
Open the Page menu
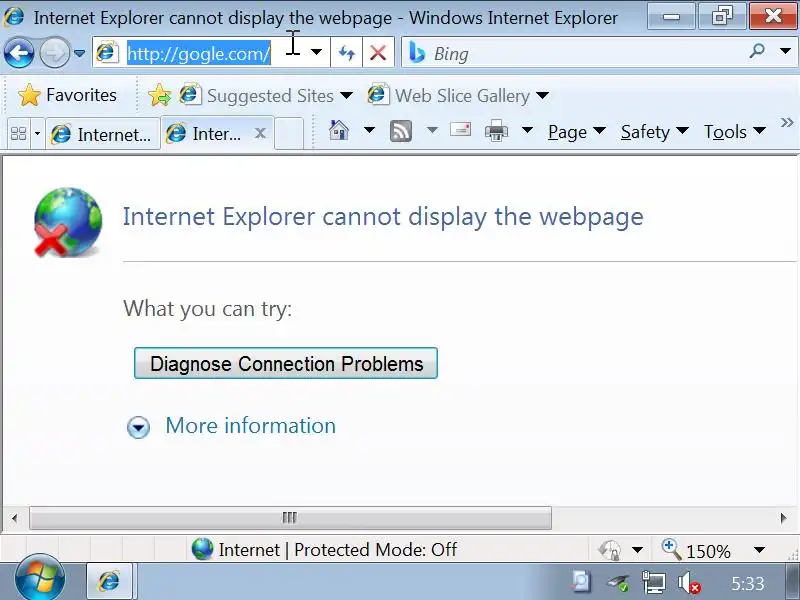coord(577,132)
